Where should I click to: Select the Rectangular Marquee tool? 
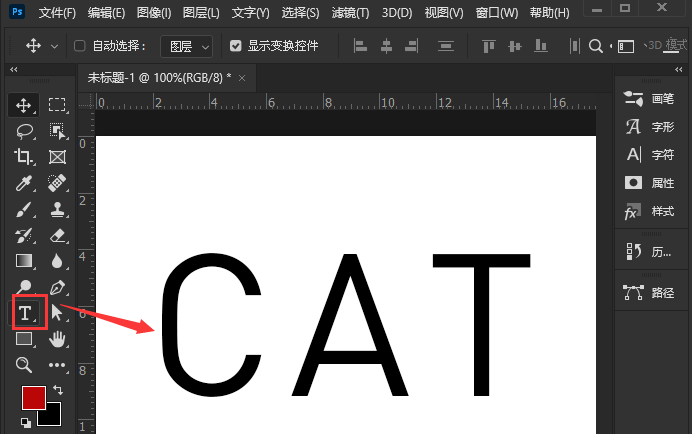click(x=57, y=105)
